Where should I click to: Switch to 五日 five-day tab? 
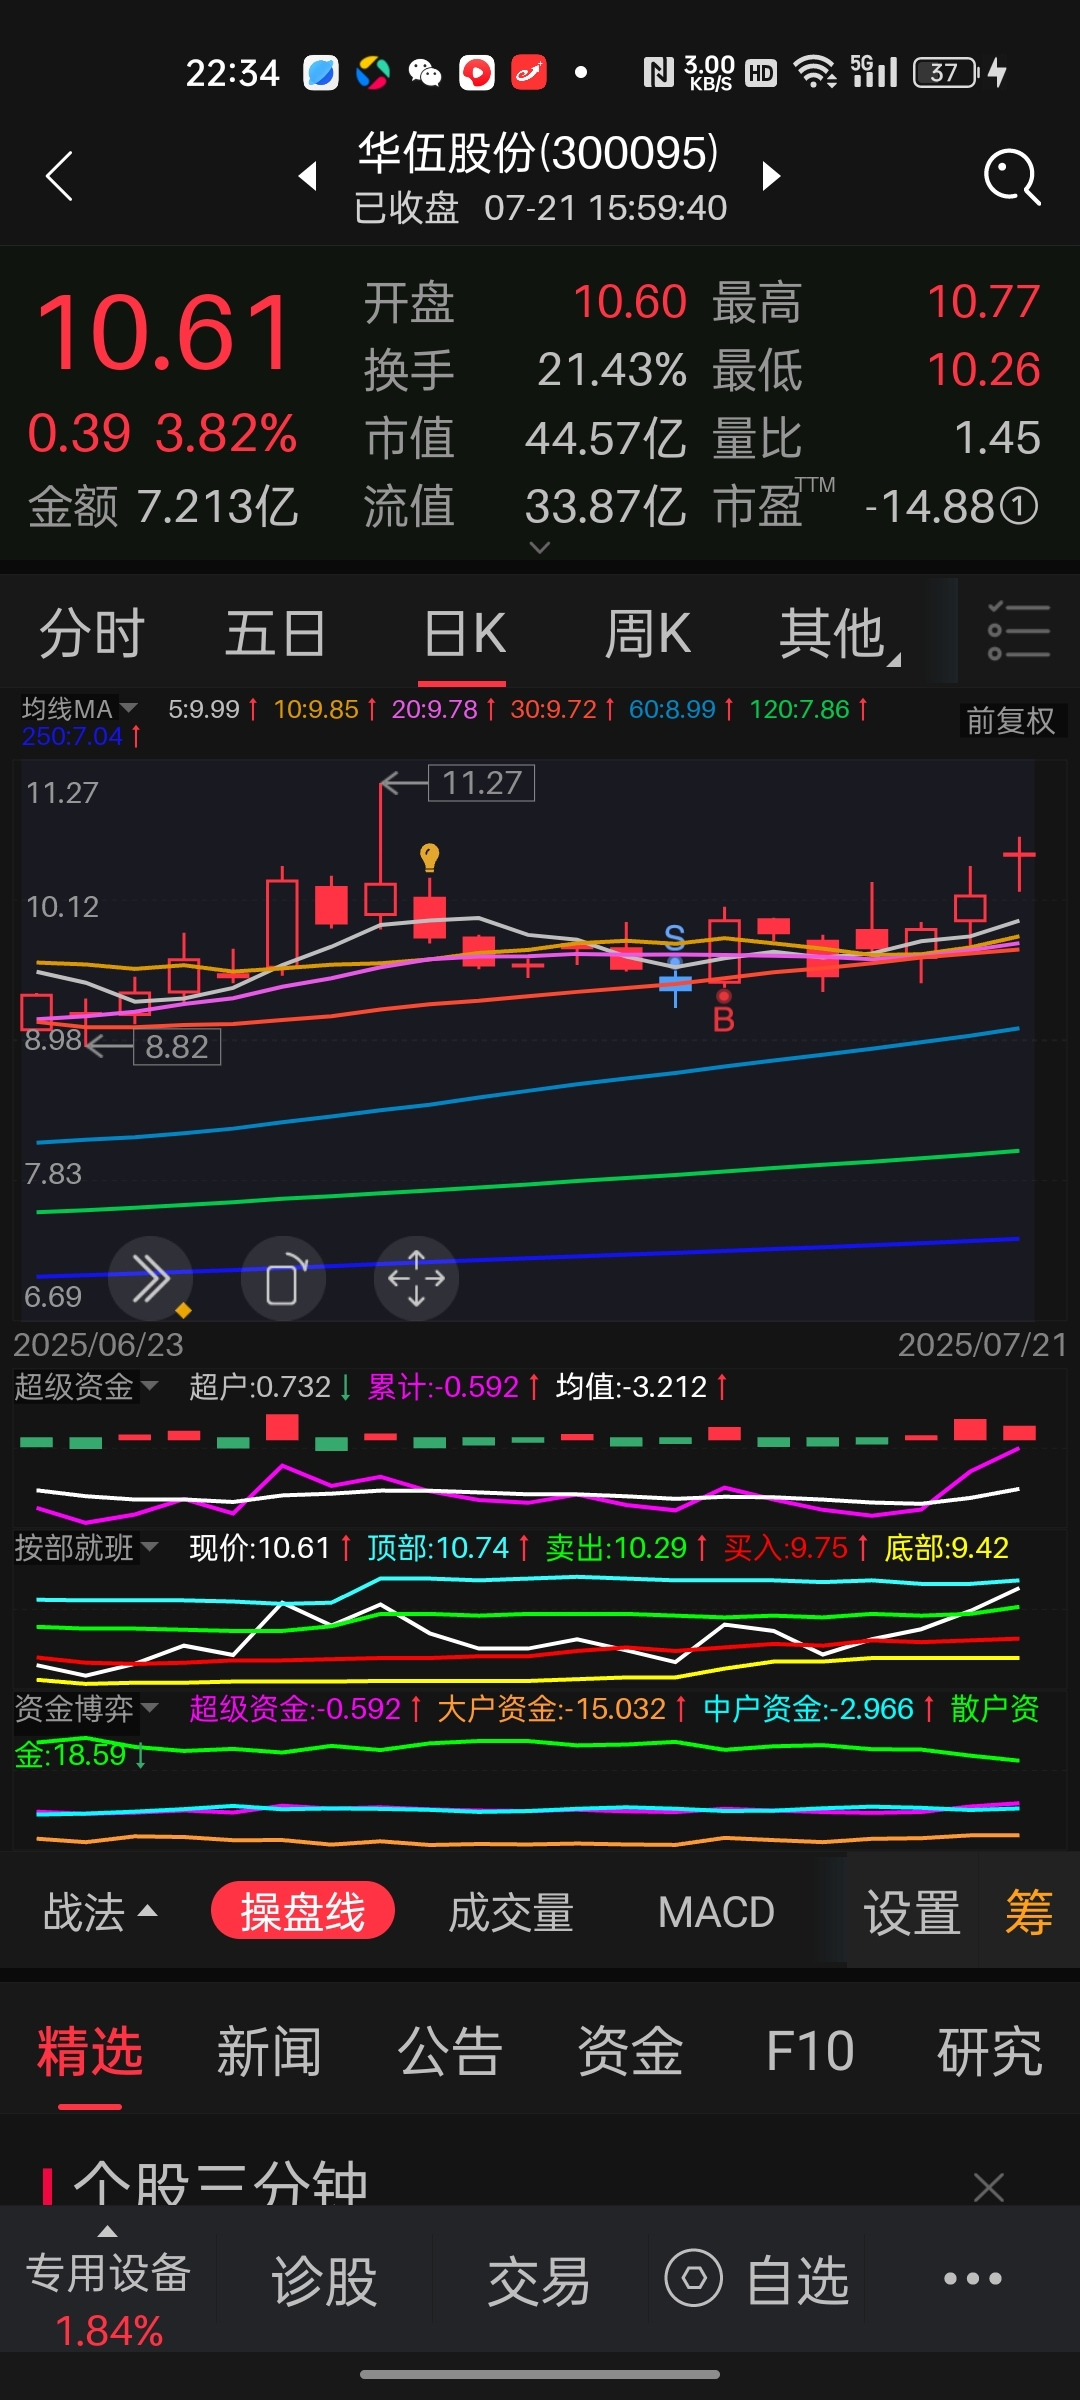tap(275, 634)
